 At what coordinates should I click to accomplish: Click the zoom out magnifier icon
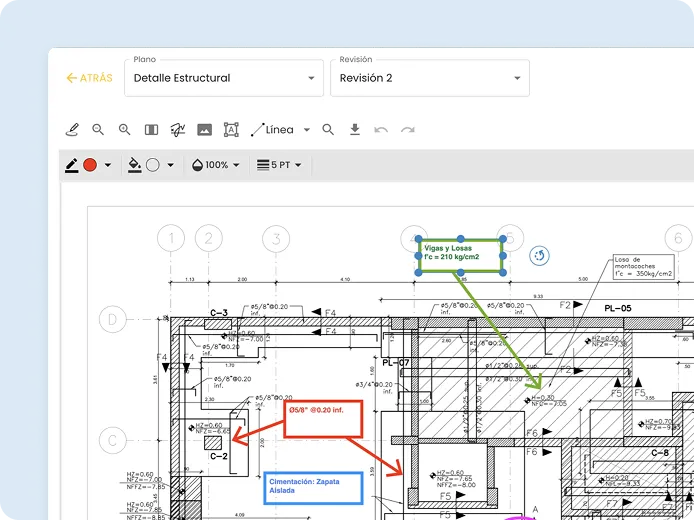(x=98, y=129)
